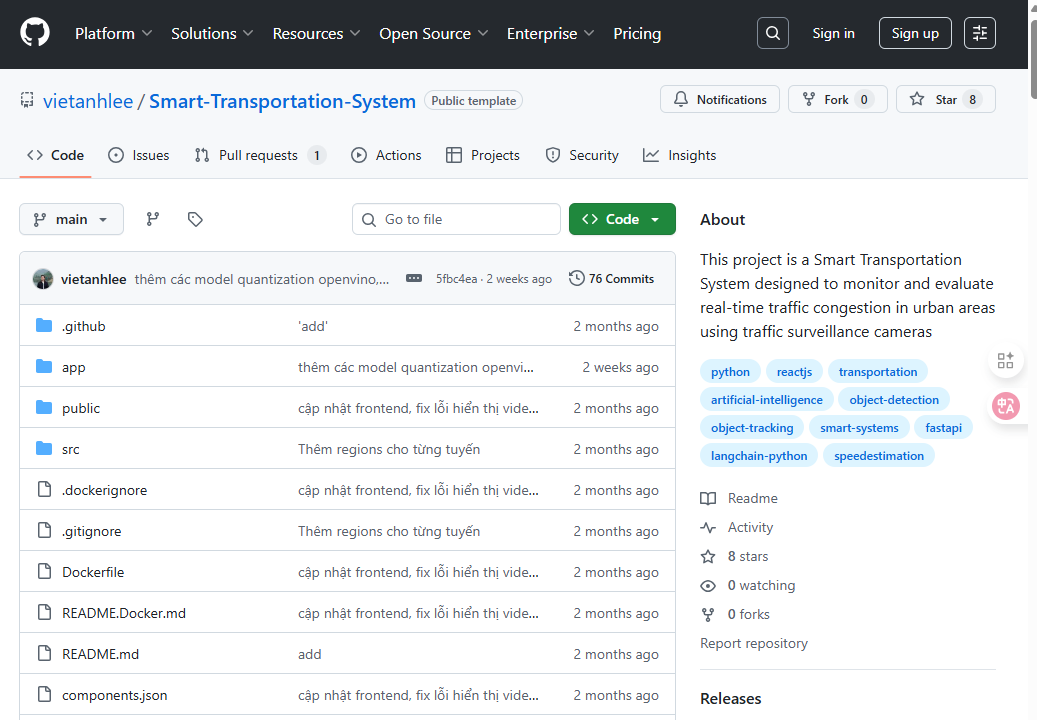Open the main branch selector dropdown
The height and width of the screenshot is (720, 1037).
click(71, 219)
